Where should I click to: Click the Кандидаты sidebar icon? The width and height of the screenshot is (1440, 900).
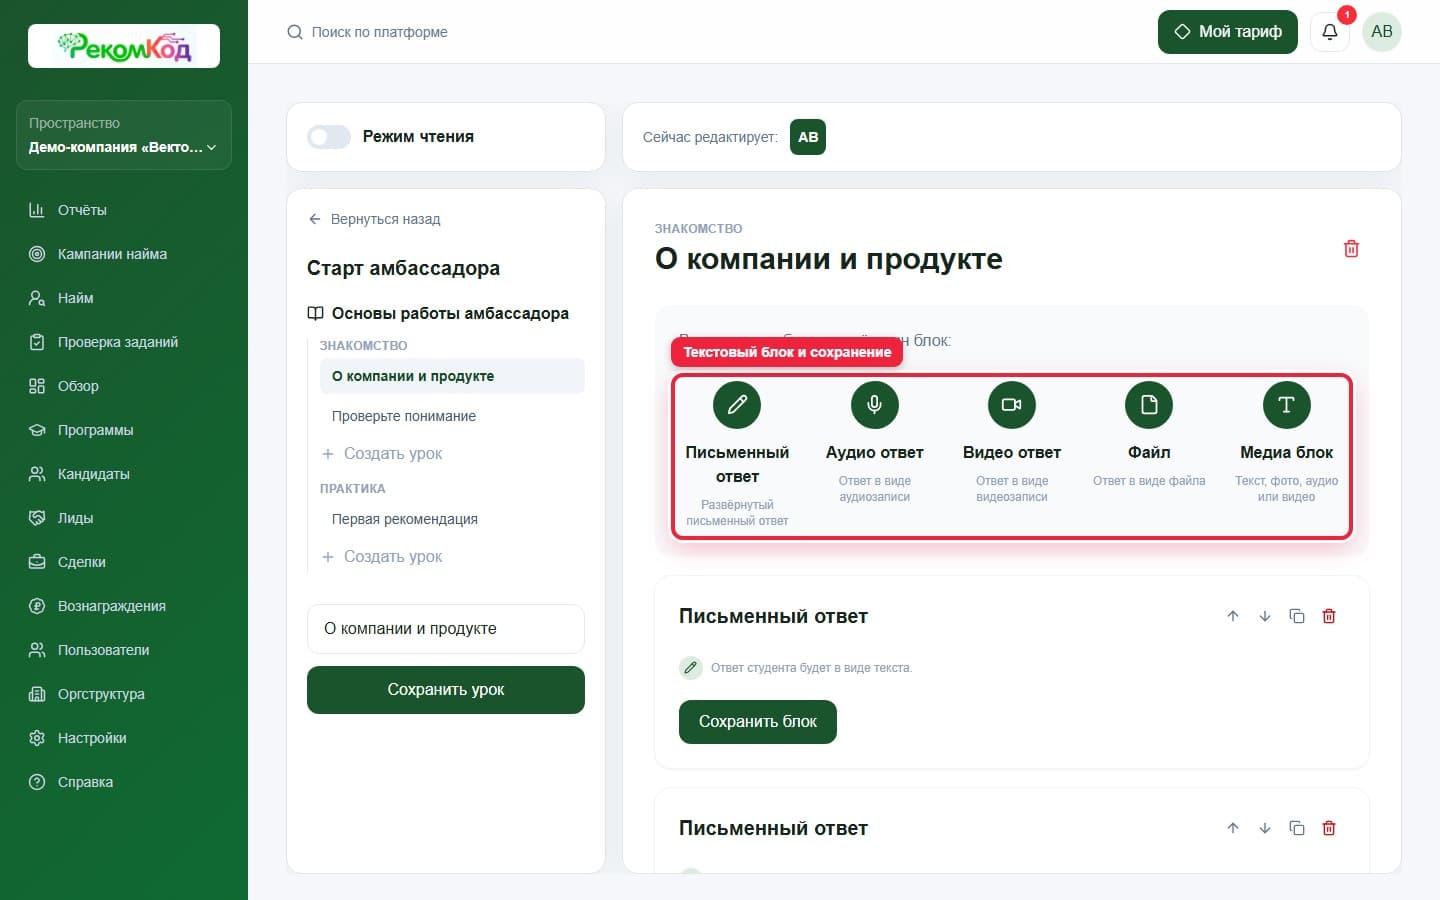click(x=37, y=474)
